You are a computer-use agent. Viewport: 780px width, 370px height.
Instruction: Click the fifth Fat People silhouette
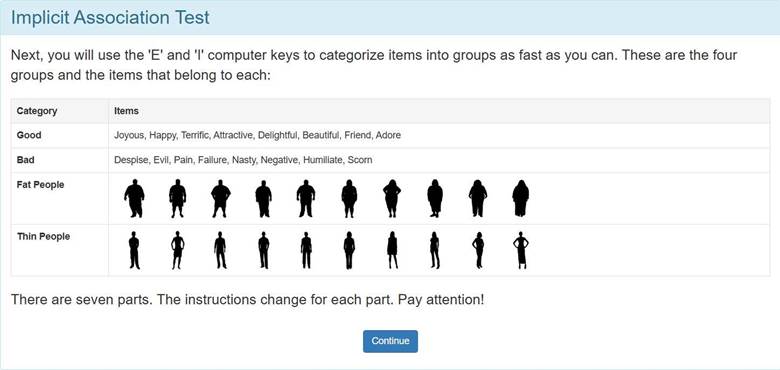point(306,198)
